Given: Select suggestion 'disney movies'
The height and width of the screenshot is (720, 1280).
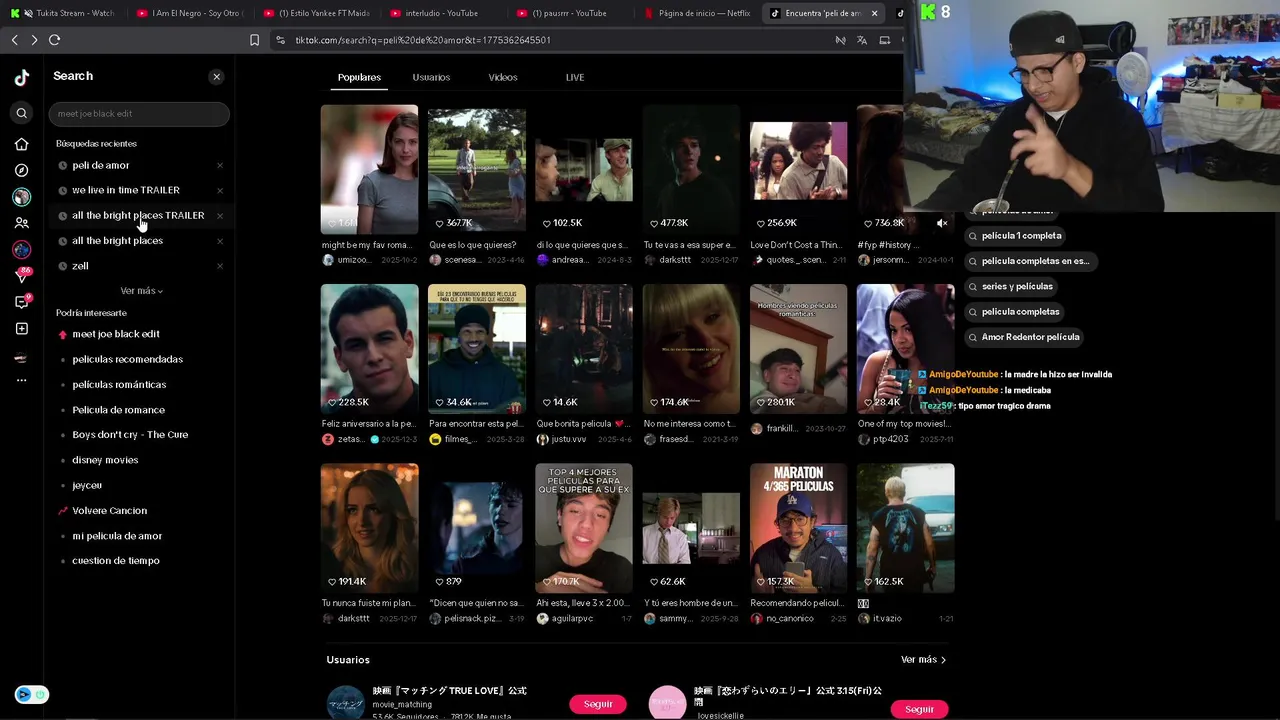Looking at the screenshot, I should pyautogui.click(x=105, y=460).
